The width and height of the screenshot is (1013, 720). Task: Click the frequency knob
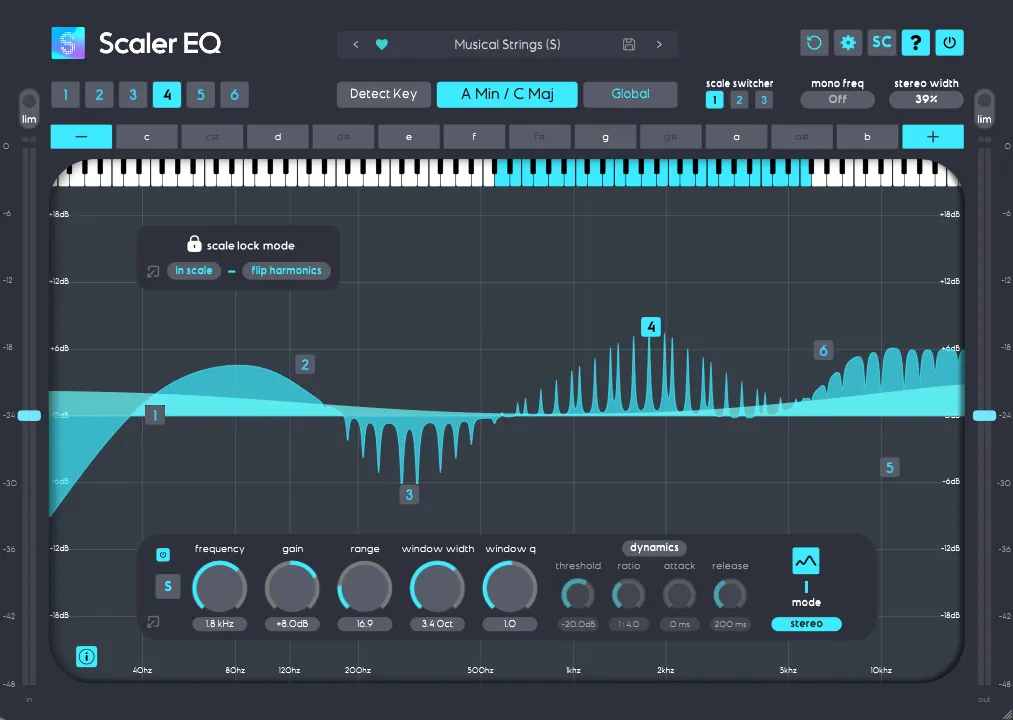[x=220, y=588]
